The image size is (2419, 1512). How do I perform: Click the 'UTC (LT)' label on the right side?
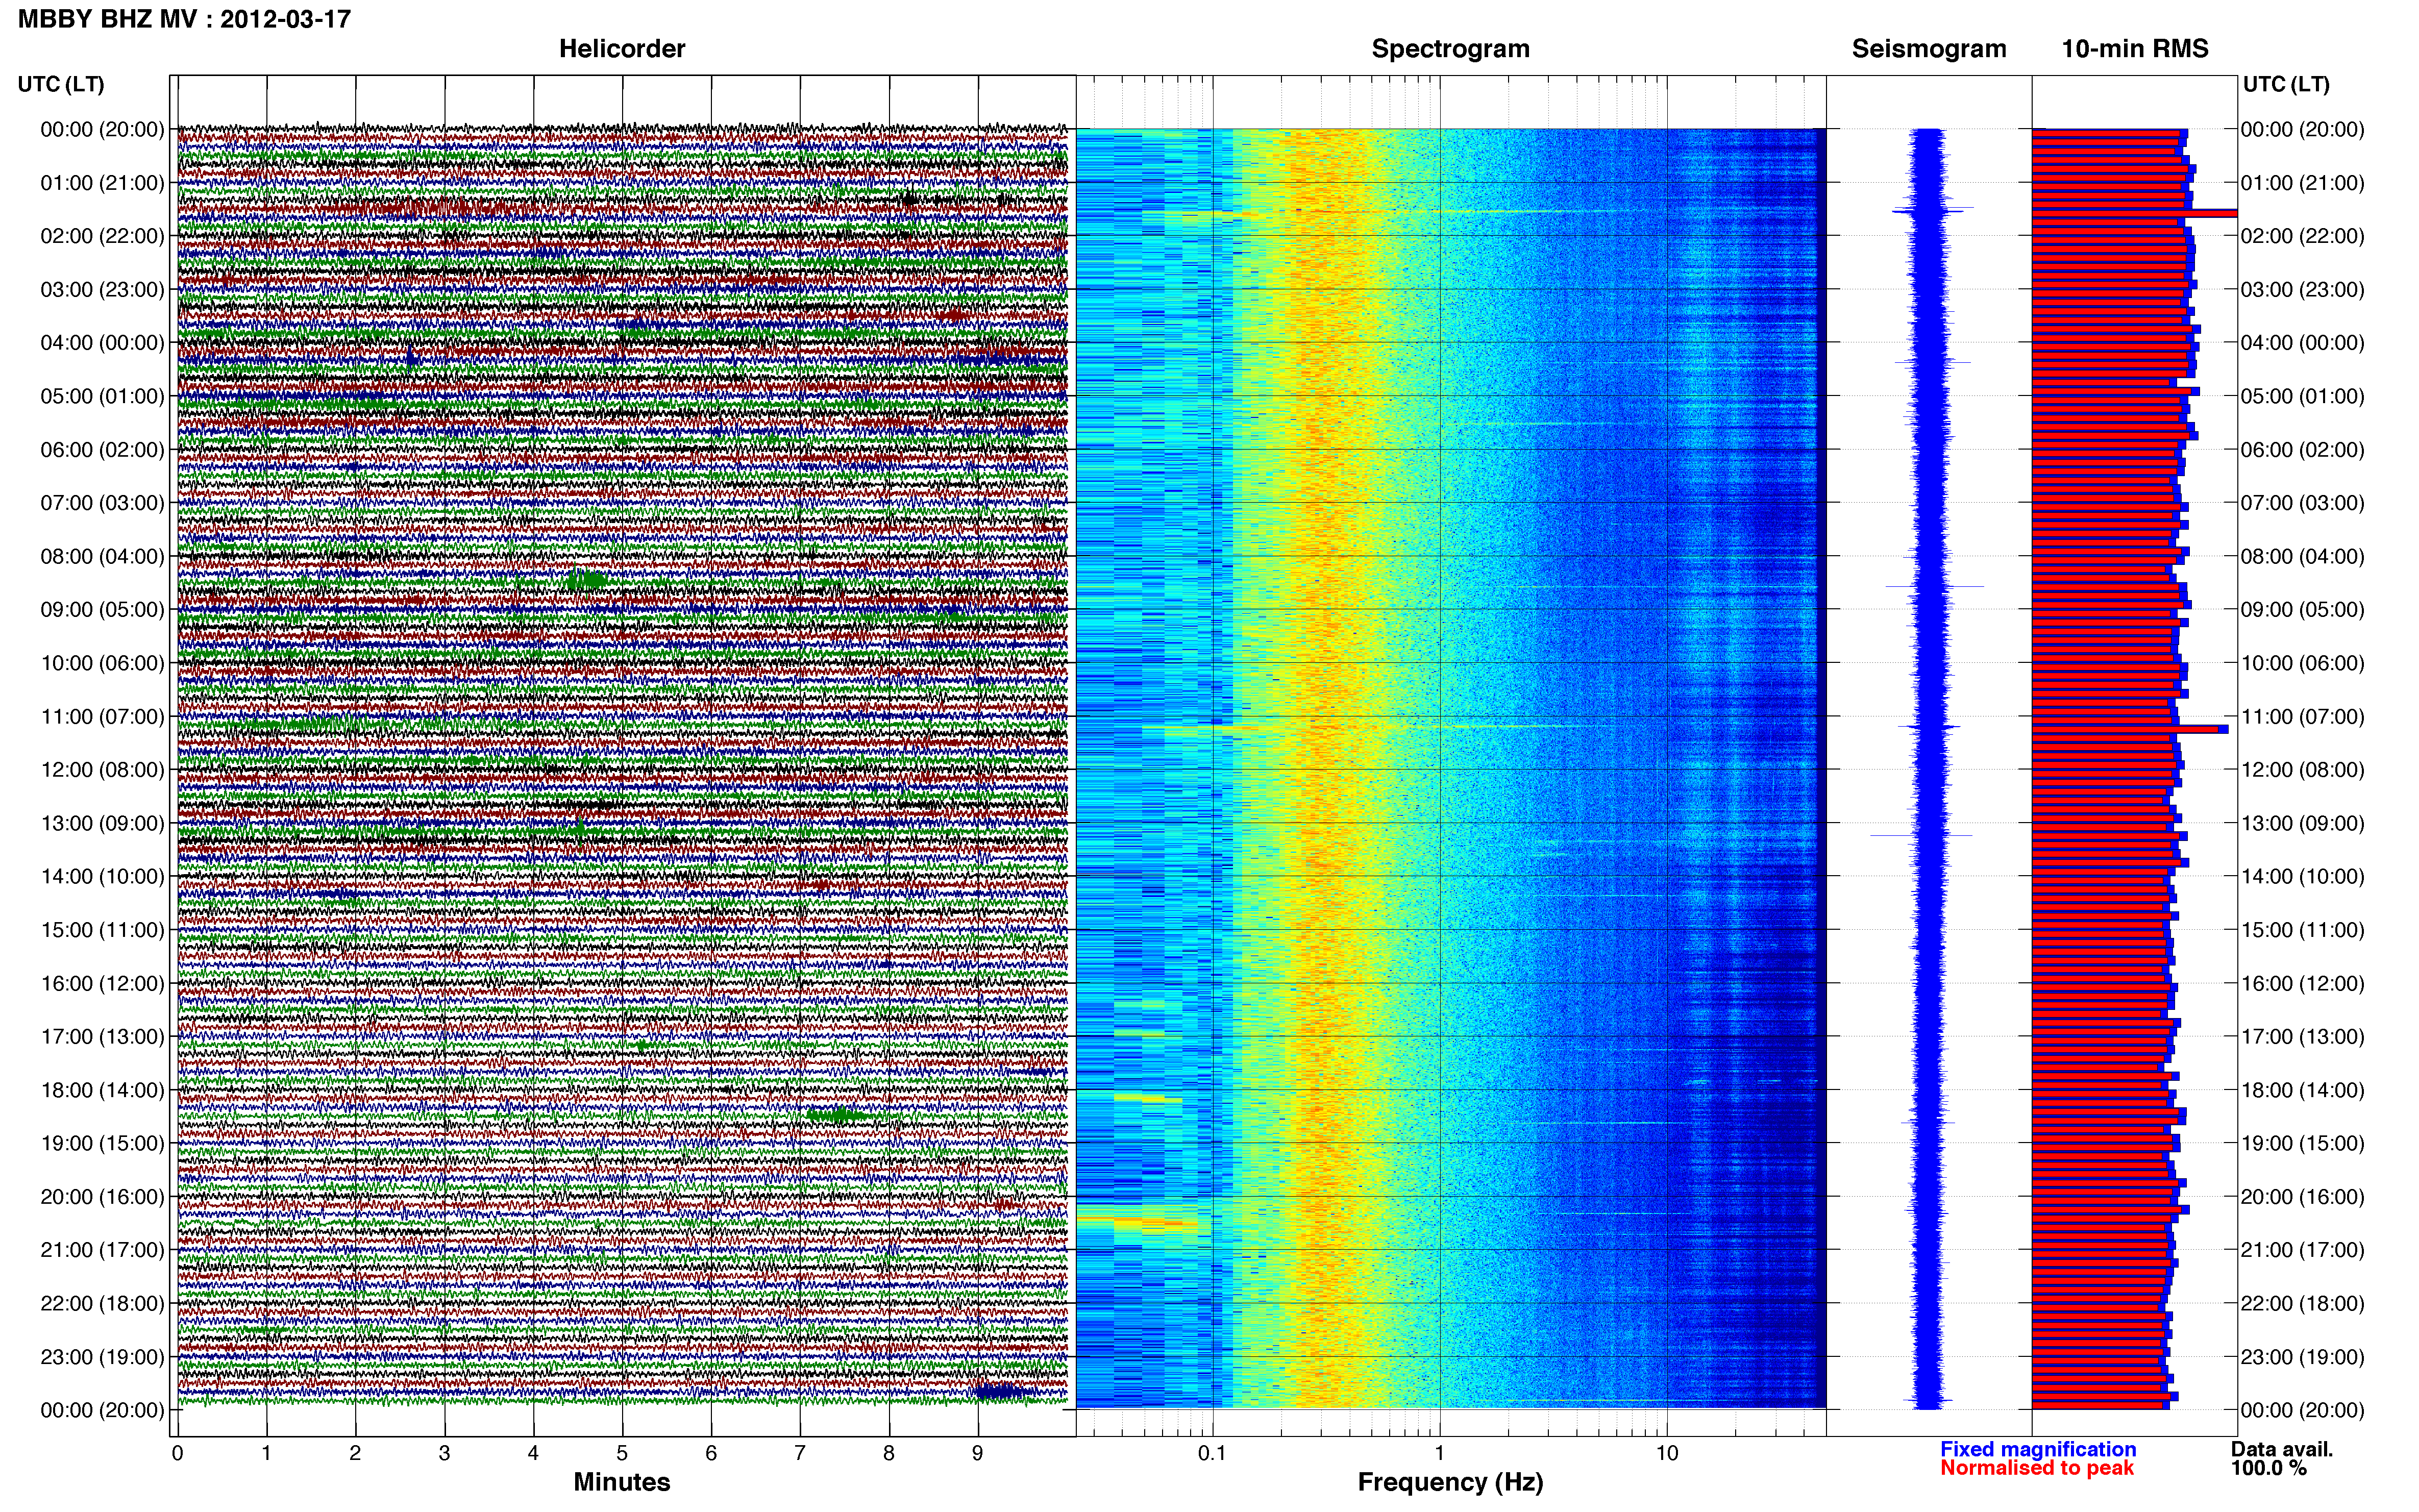pyautogui.click(x=2286, y=84)
